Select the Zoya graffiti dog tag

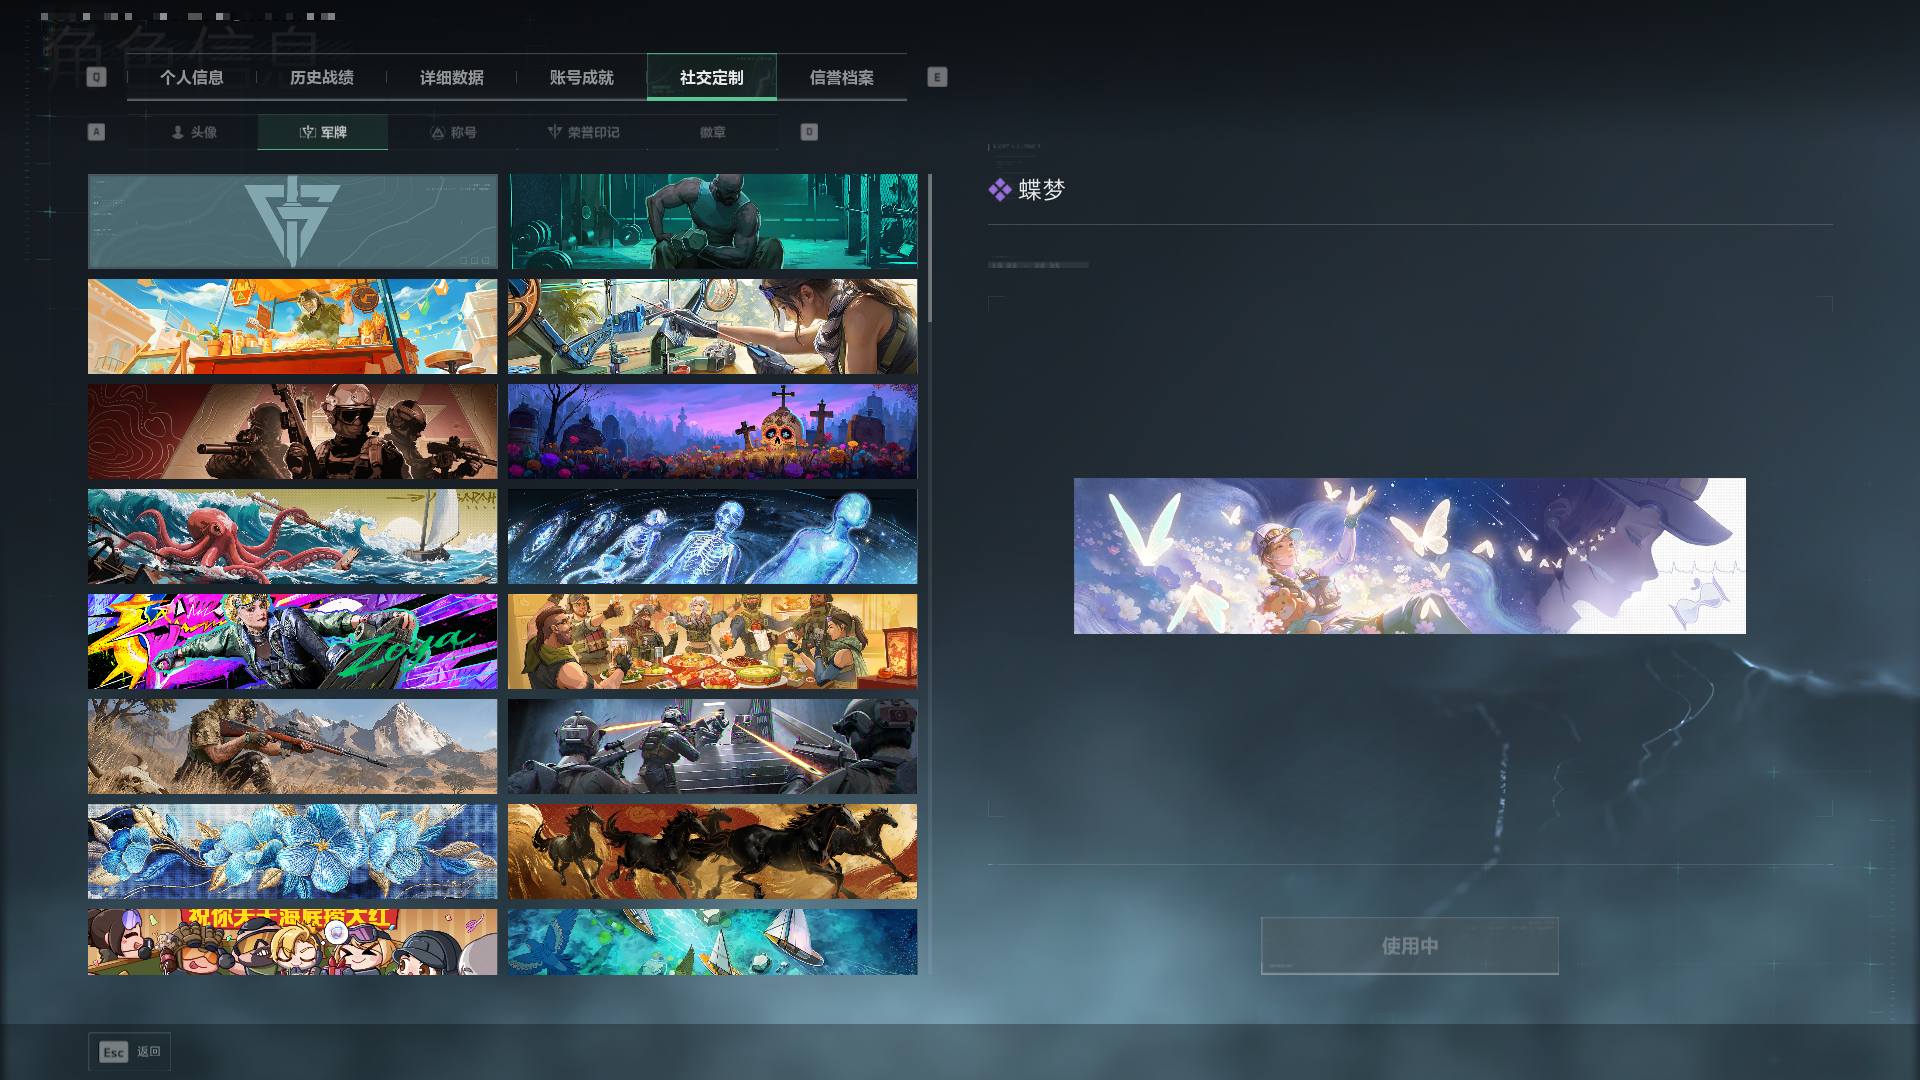point(292,642)
